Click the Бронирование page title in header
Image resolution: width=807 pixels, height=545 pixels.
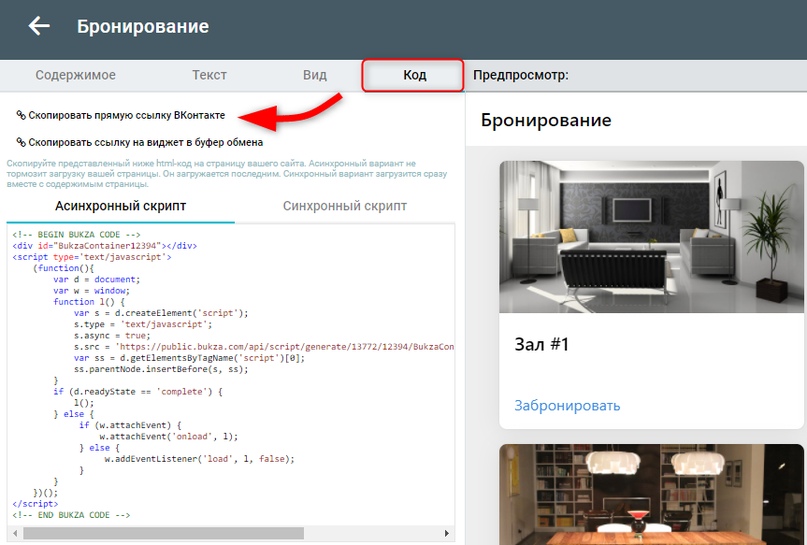(x=143, y=26)
